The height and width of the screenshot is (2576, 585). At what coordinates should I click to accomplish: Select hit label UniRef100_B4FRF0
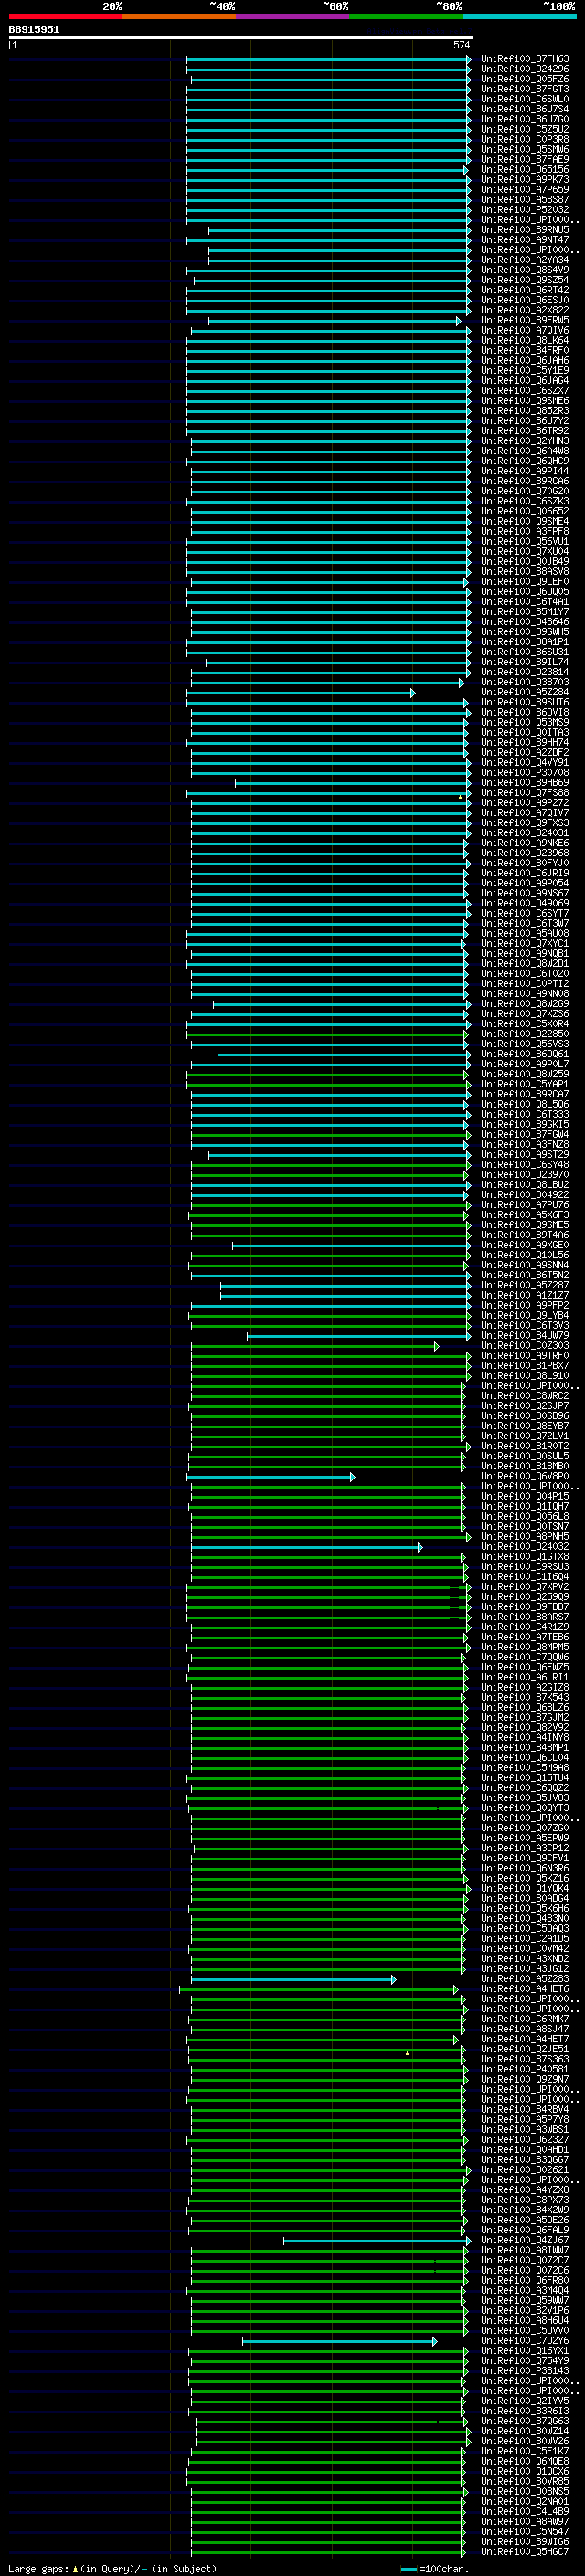coord(525,351)
